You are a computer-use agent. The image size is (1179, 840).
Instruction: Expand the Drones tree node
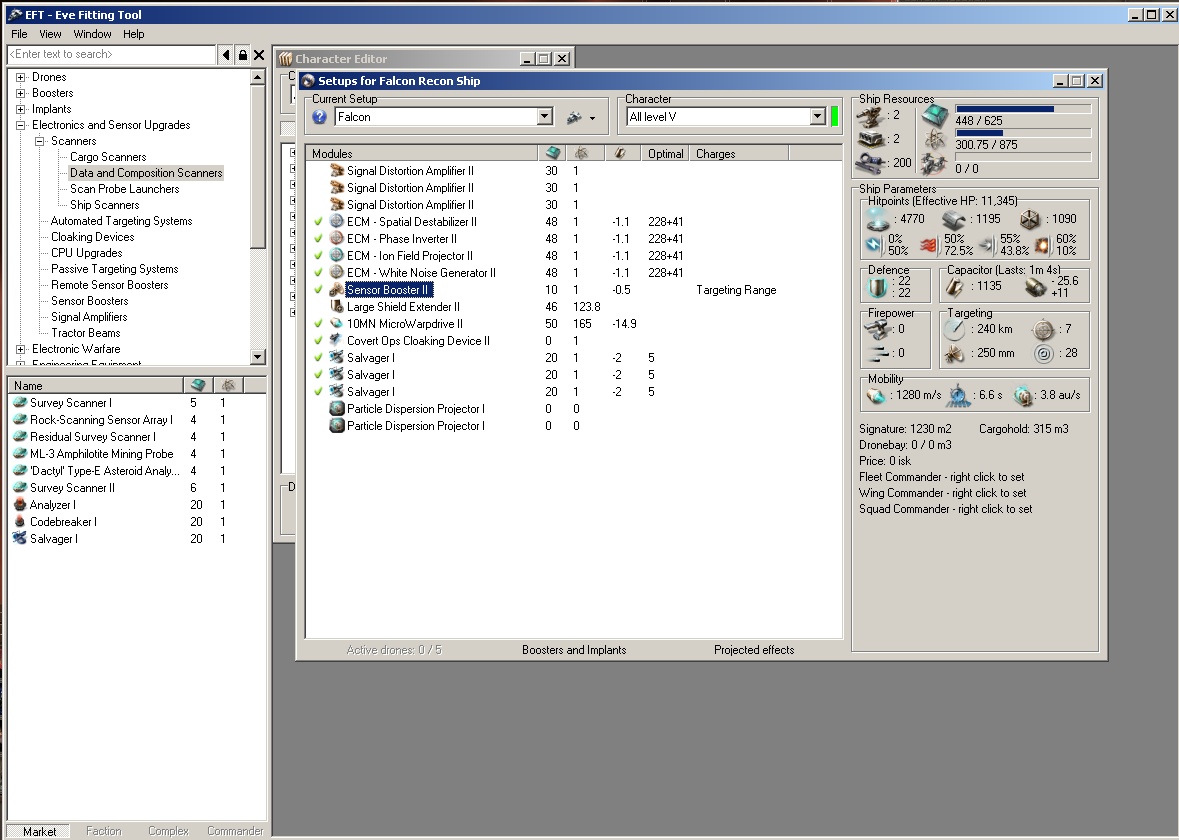pyautogui.click(x=21, y=77)
